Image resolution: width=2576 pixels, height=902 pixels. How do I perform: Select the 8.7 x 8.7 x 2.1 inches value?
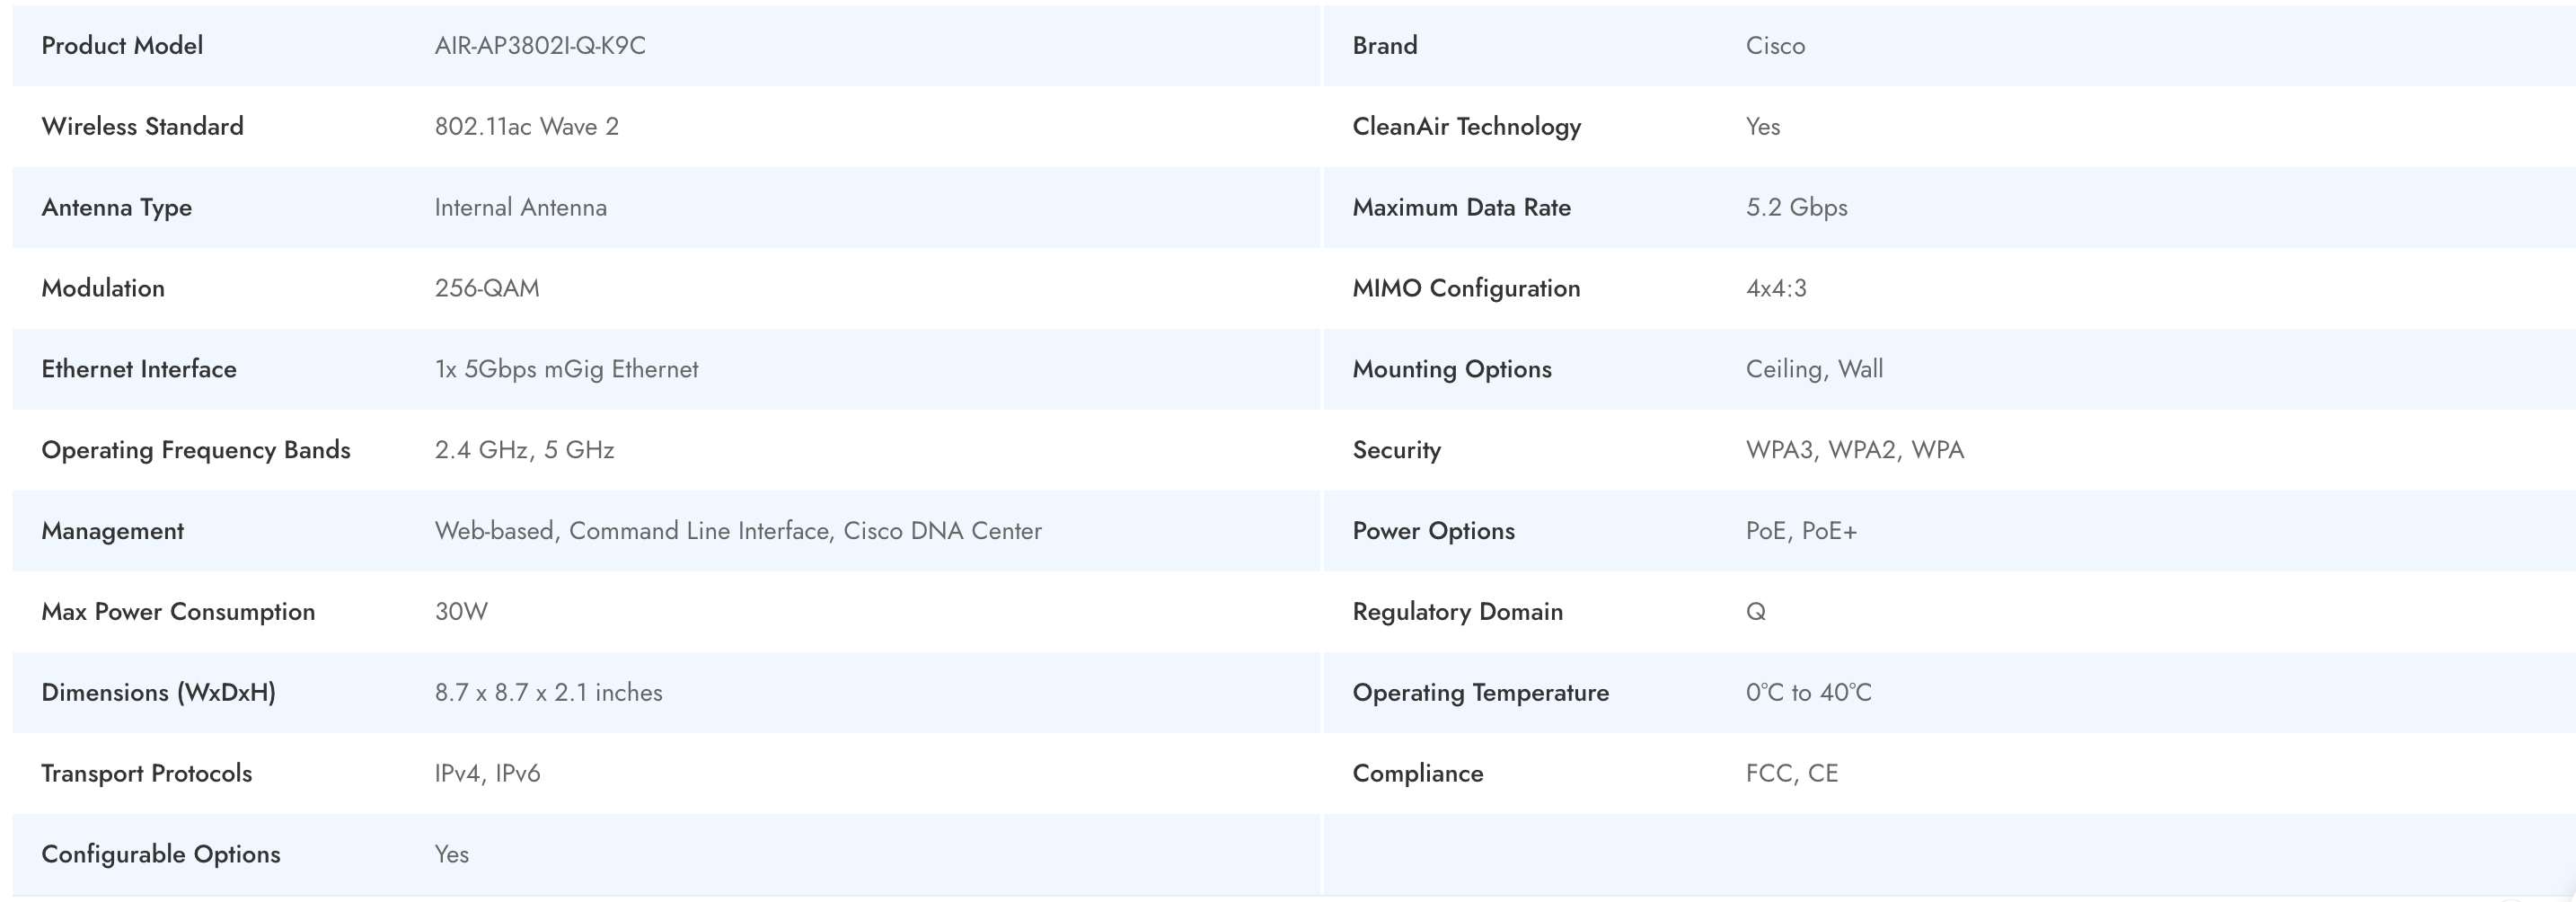548,693
